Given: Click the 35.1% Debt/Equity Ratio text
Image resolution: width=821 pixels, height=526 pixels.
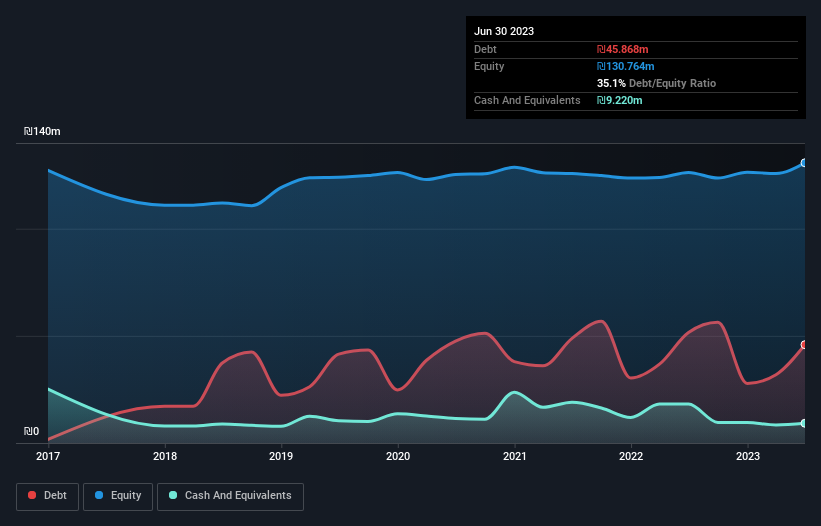Looking at the screenshot, I should pyautogui.click(x=656, y=83).
